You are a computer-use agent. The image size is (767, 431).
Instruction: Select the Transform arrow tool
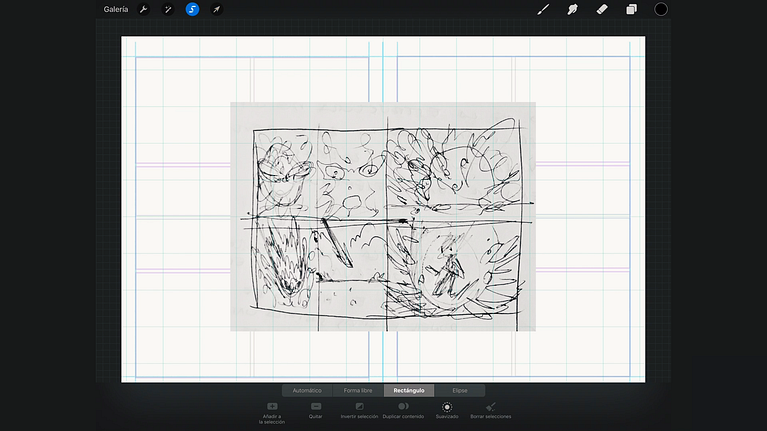216,9
